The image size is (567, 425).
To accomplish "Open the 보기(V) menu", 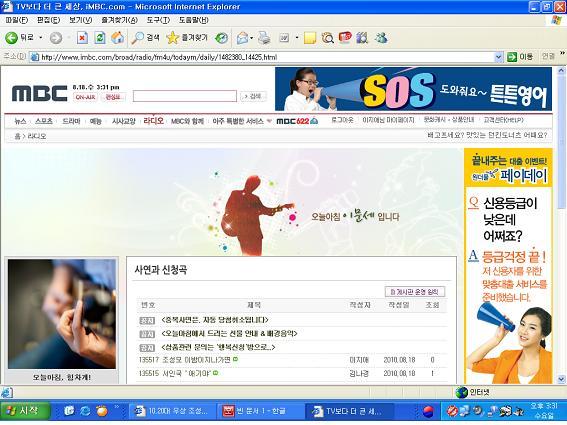I will pyautogui.click(x=80, y=20).
